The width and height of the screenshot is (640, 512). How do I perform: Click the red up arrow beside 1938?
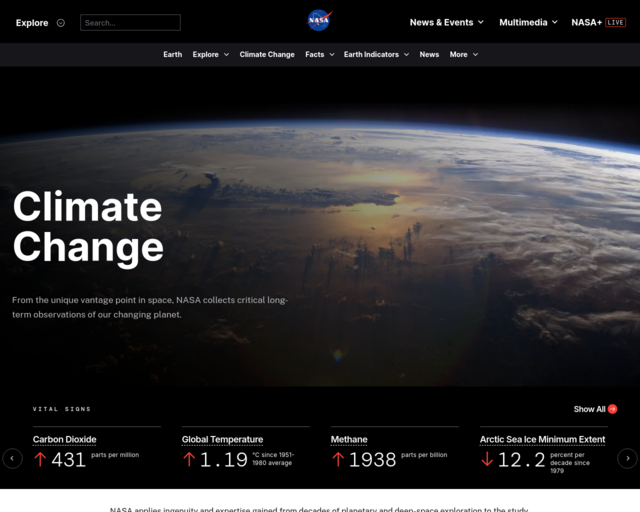[x=338, y=459]
